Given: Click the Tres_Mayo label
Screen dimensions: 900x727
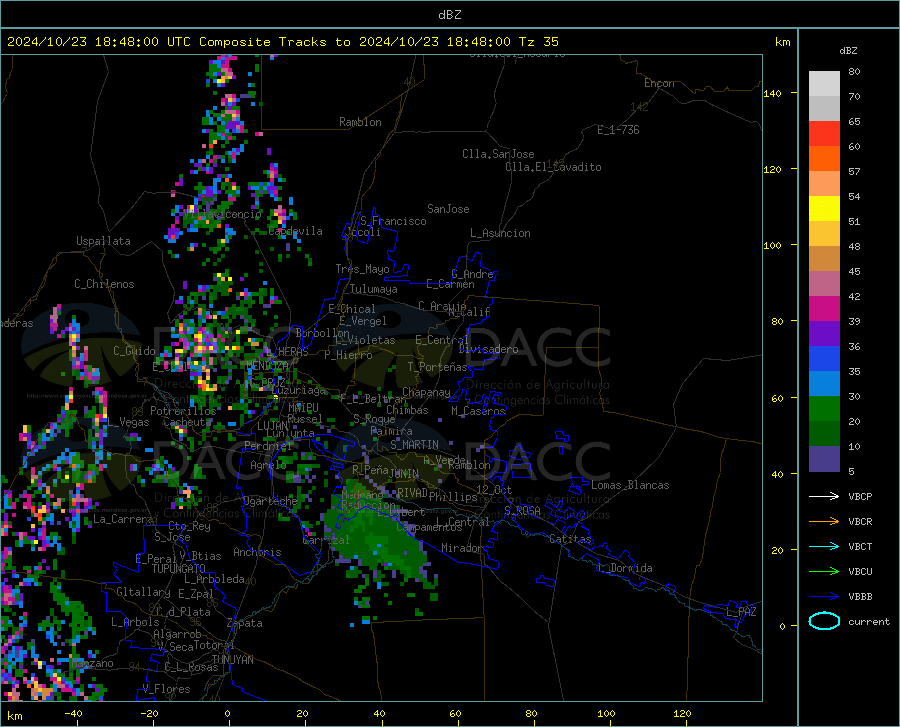Looking at the screenshot, I should (x=362, y=269).
